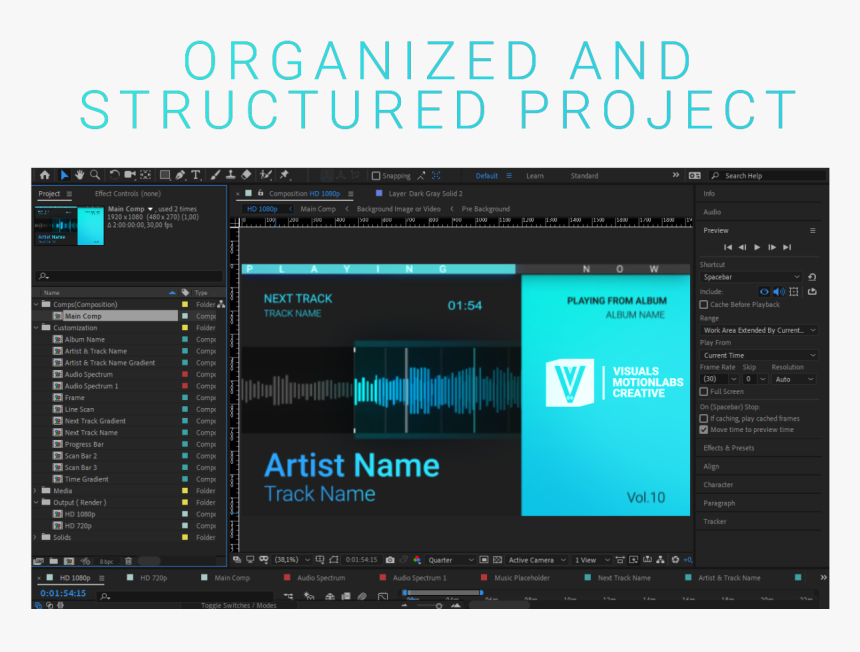Select the Rectangle shape tool
Viewport: 860px width, 652px height.
point(165,175)
